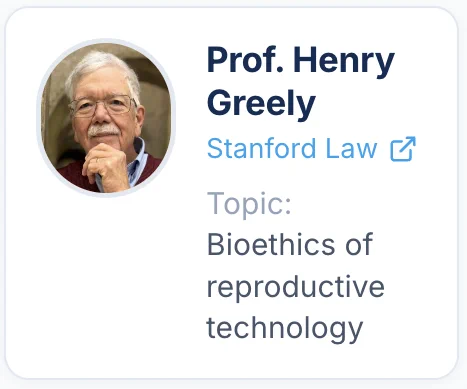Click the word 'Greely' in the heading
The image size is (467, 389).
click(261, 104)
